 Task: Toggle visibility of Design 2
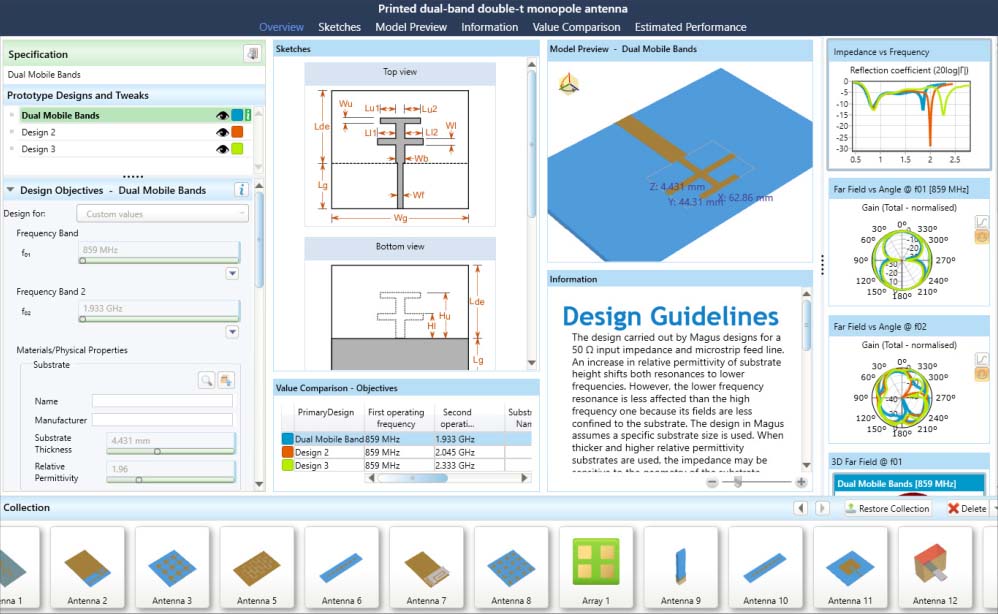[x=220, y=133]
